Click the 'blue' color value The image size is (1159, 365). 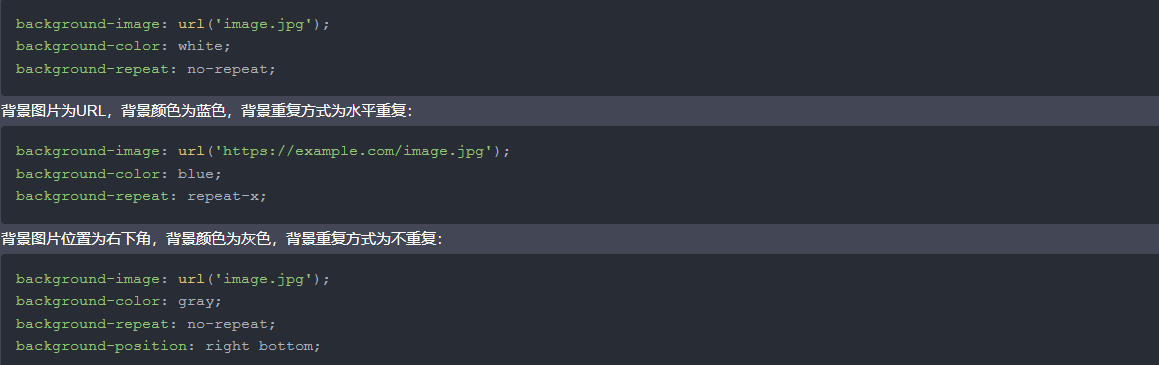(196, 174)
